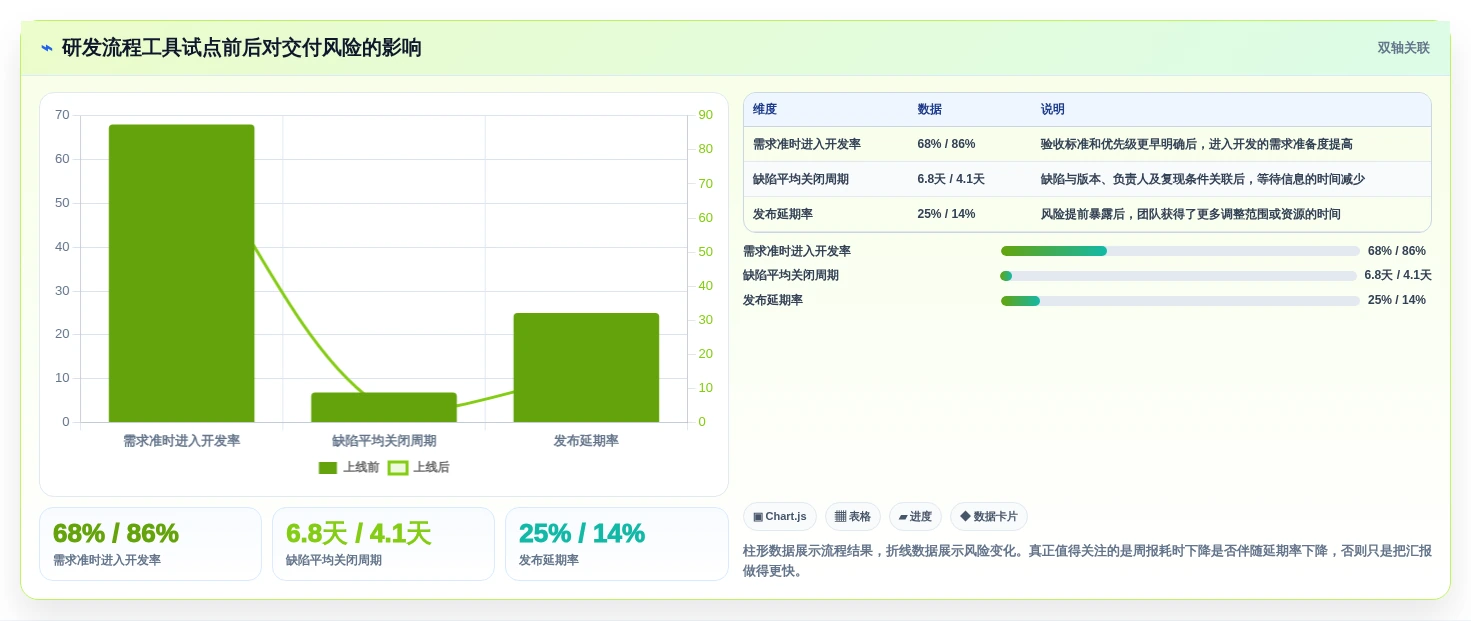This screenshot has width=1471, height=621.
Task: Click the x-axis label 发布延期率
Action: pyautogui.click(x=586, y=440)
